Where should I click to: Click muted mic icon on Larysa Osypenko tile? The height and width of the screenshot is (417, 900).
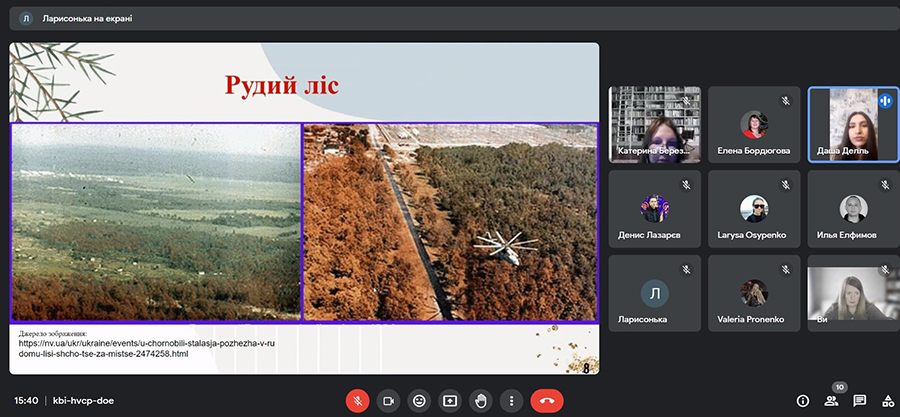click(x=786, y=185)
